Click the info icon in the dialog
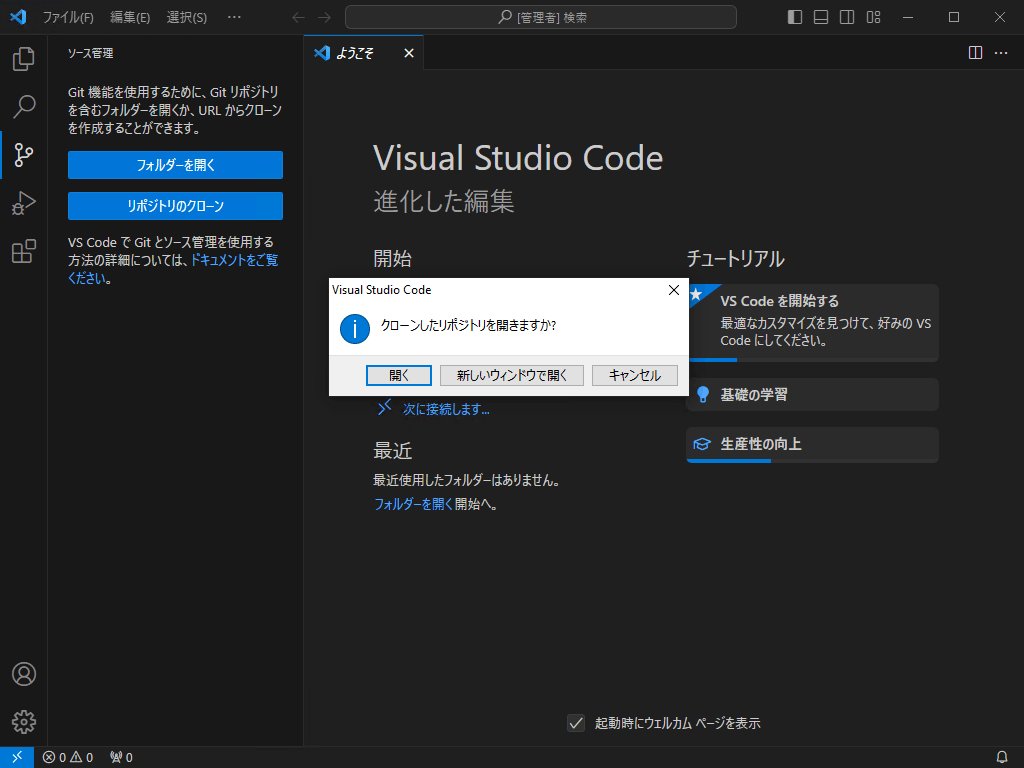Viewport: 1024px width, 768px height. click(355, 328)
